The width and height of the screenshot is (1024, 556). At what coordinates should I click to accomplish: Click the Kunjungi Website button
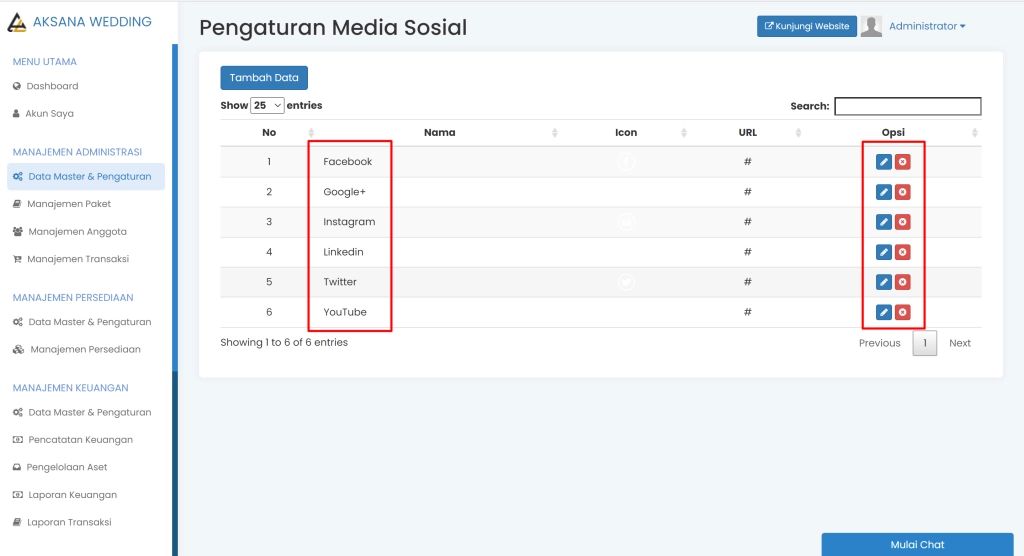[806, 27]
